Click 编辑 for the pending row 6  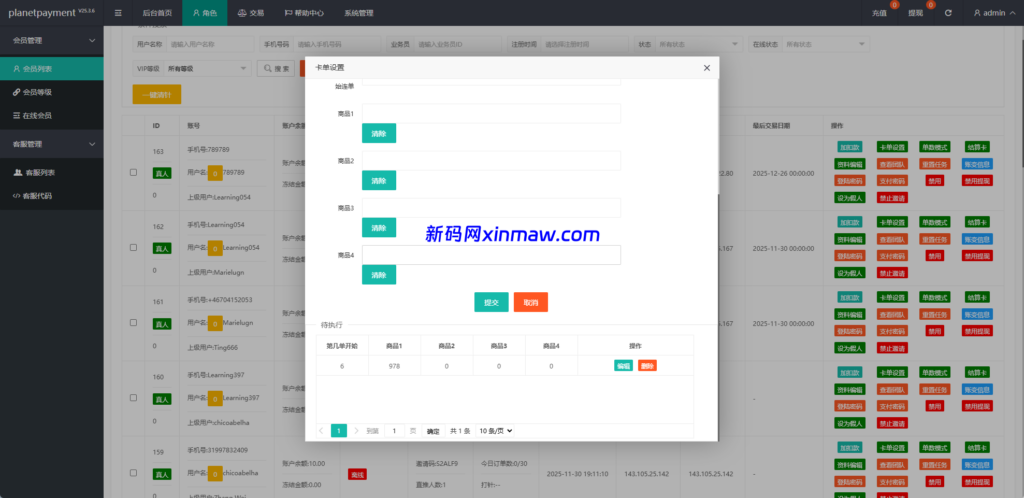pyautogui.click(x=623, y=366)
